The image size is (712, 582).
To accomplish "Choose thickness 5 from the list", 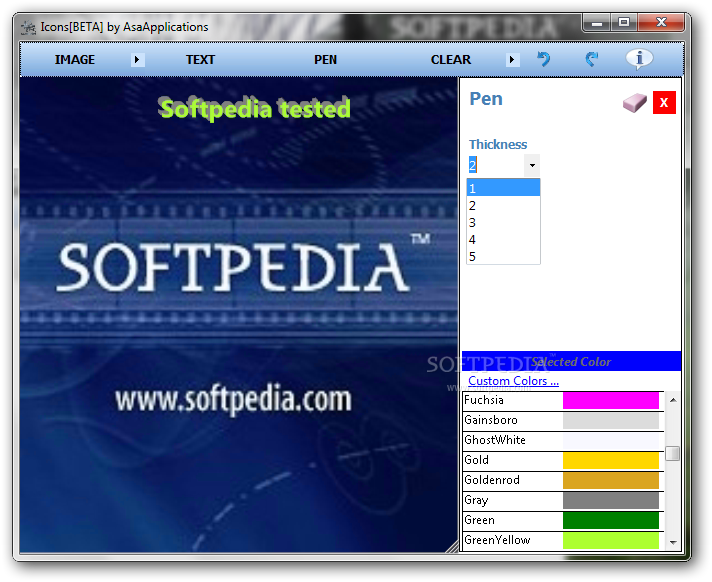I will pos(503,256).
